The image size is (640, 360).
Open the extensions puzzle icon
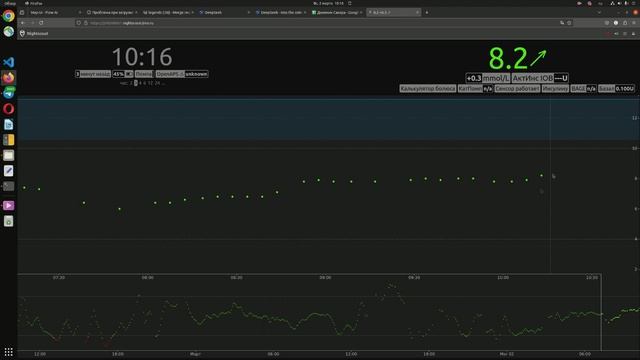pos(625,23)
